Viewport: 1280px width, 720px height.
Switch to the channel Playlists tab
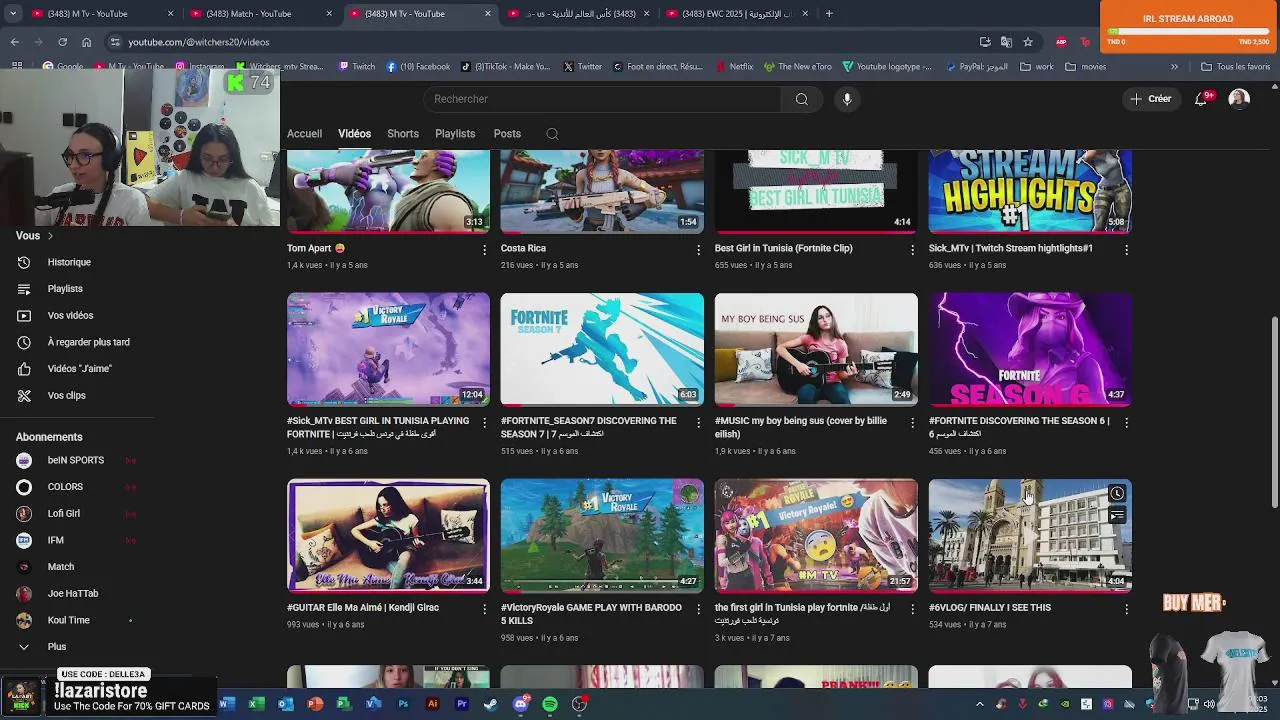pyautogui.click(x=455, y=134)
